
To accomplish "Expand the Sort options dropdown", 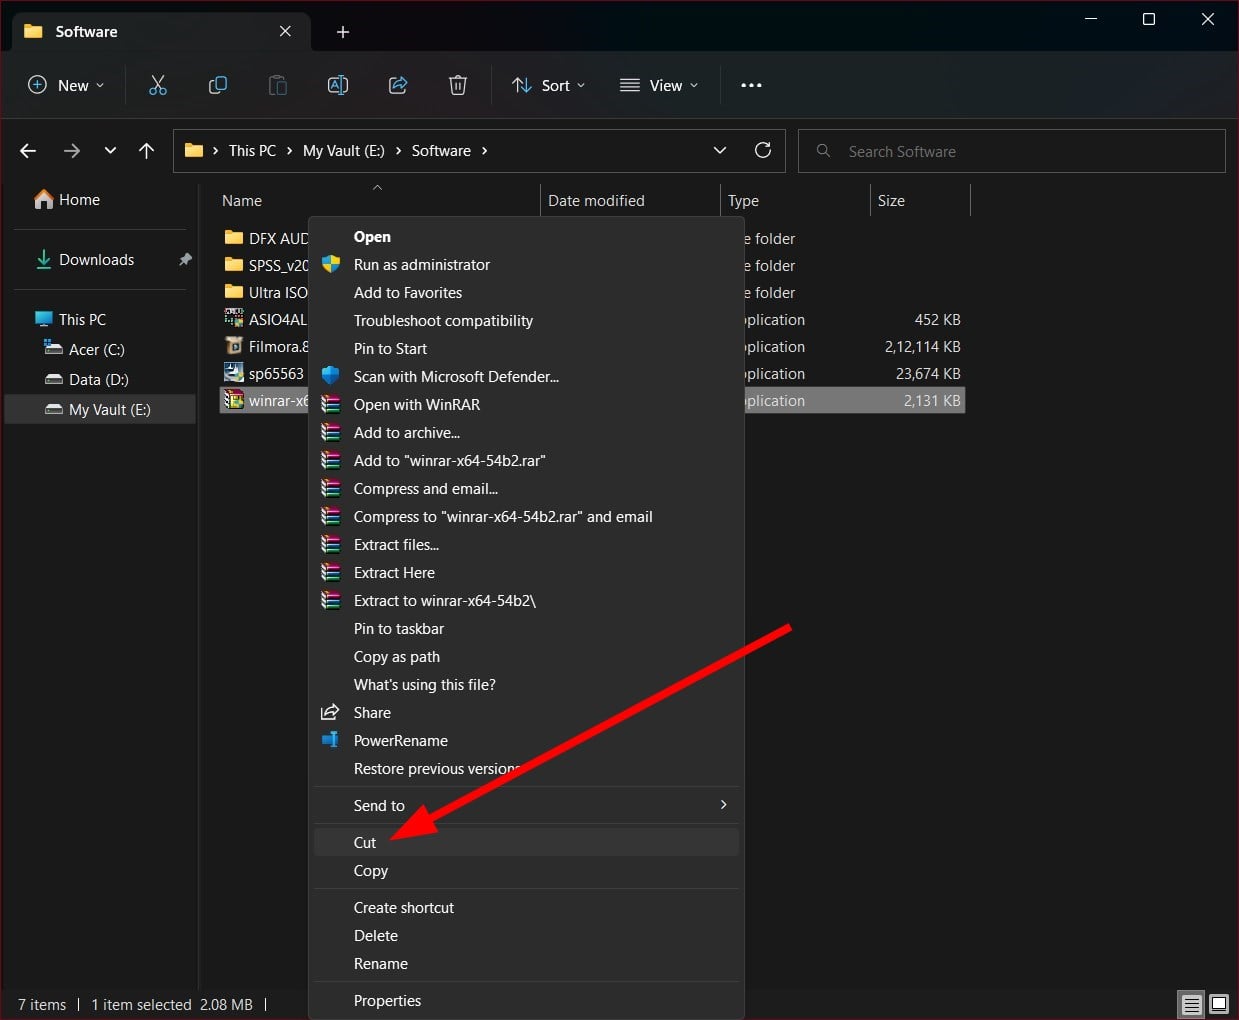I will pos(549,86).
